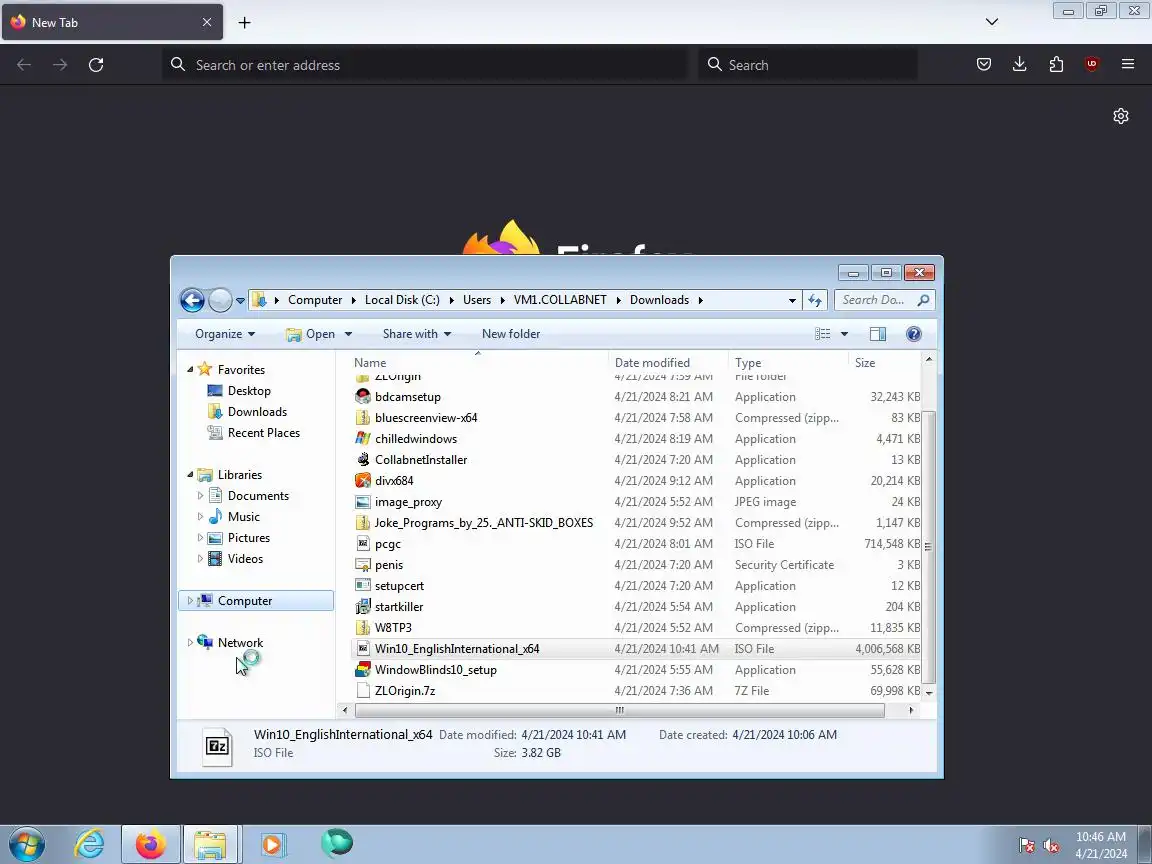Image resolution: width=1152 pixels, height=864 pixels.
Task: Select image_proxy JPEG file
Action: pos(408,502)
